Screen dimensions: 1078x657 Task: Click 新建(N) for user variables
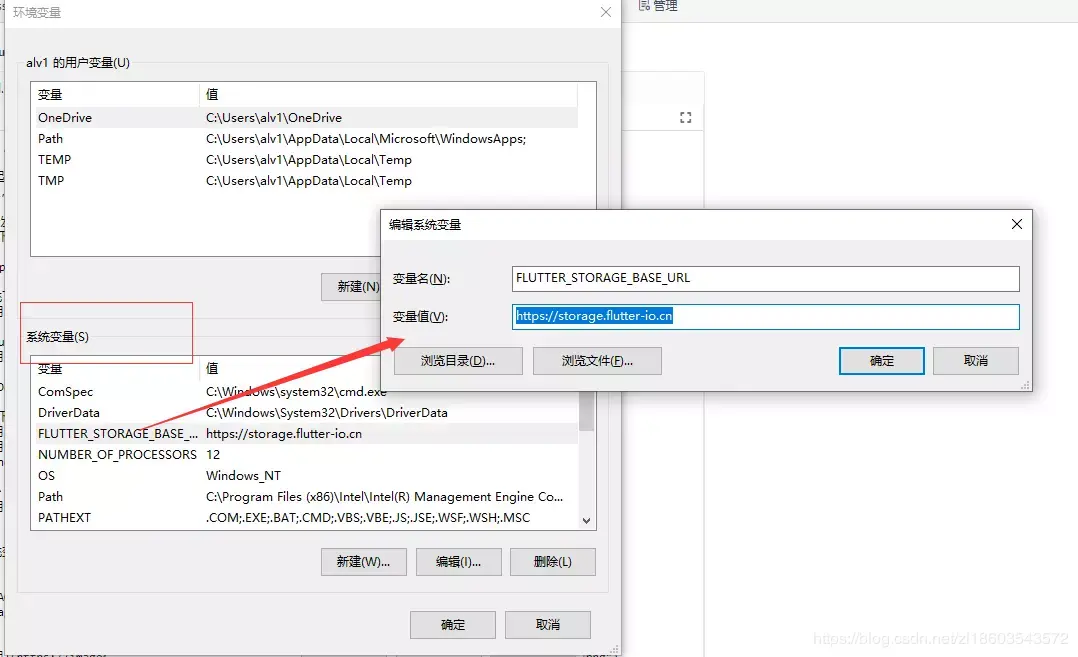tap(351, 287)
